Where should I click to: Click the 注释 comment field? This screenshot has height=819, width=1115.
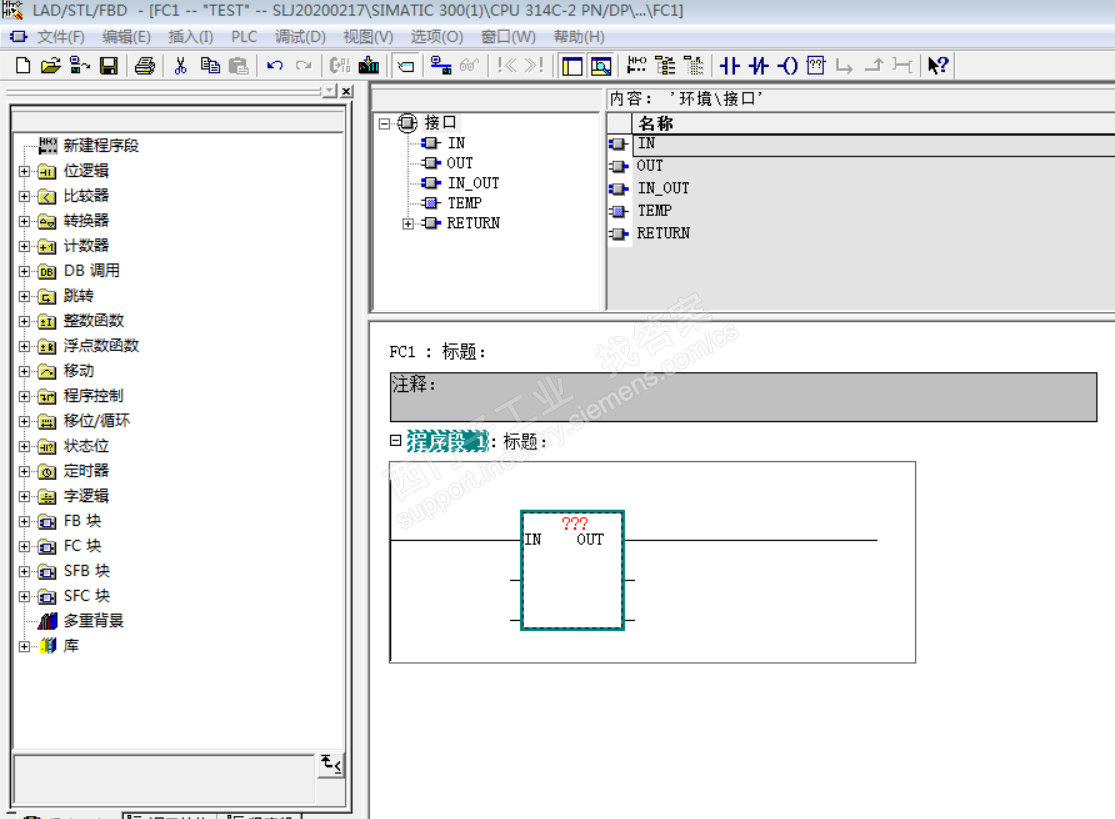[743, 397]
